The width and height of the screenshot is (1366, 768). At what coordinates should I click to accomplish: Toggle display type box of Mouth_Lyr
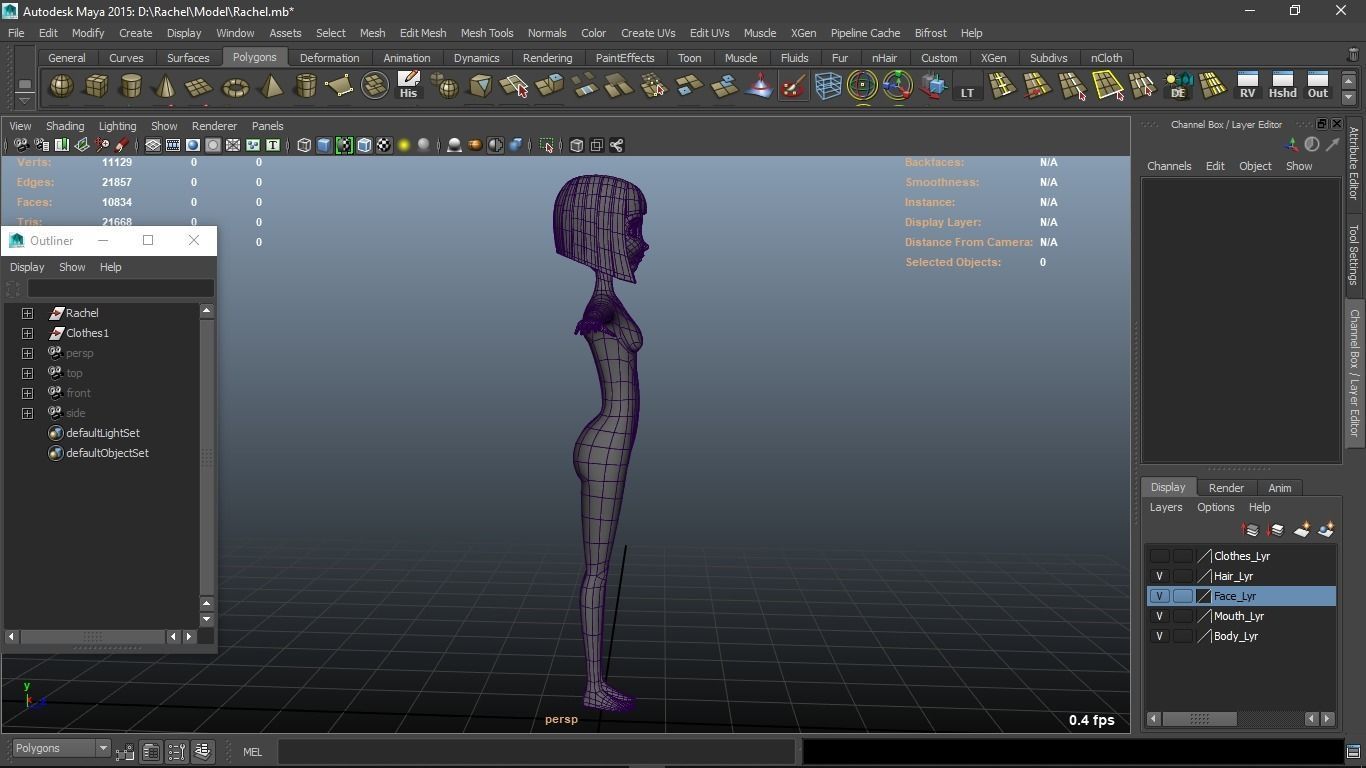(1183, 616)
